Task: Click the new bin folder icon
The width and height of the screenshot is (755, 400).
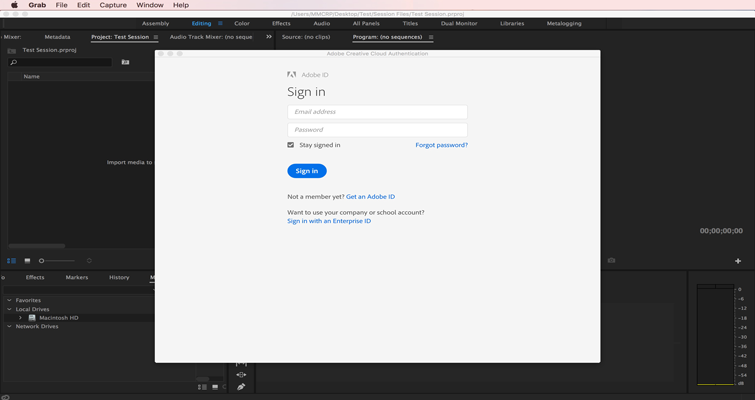Action: (x=125, y=62)
